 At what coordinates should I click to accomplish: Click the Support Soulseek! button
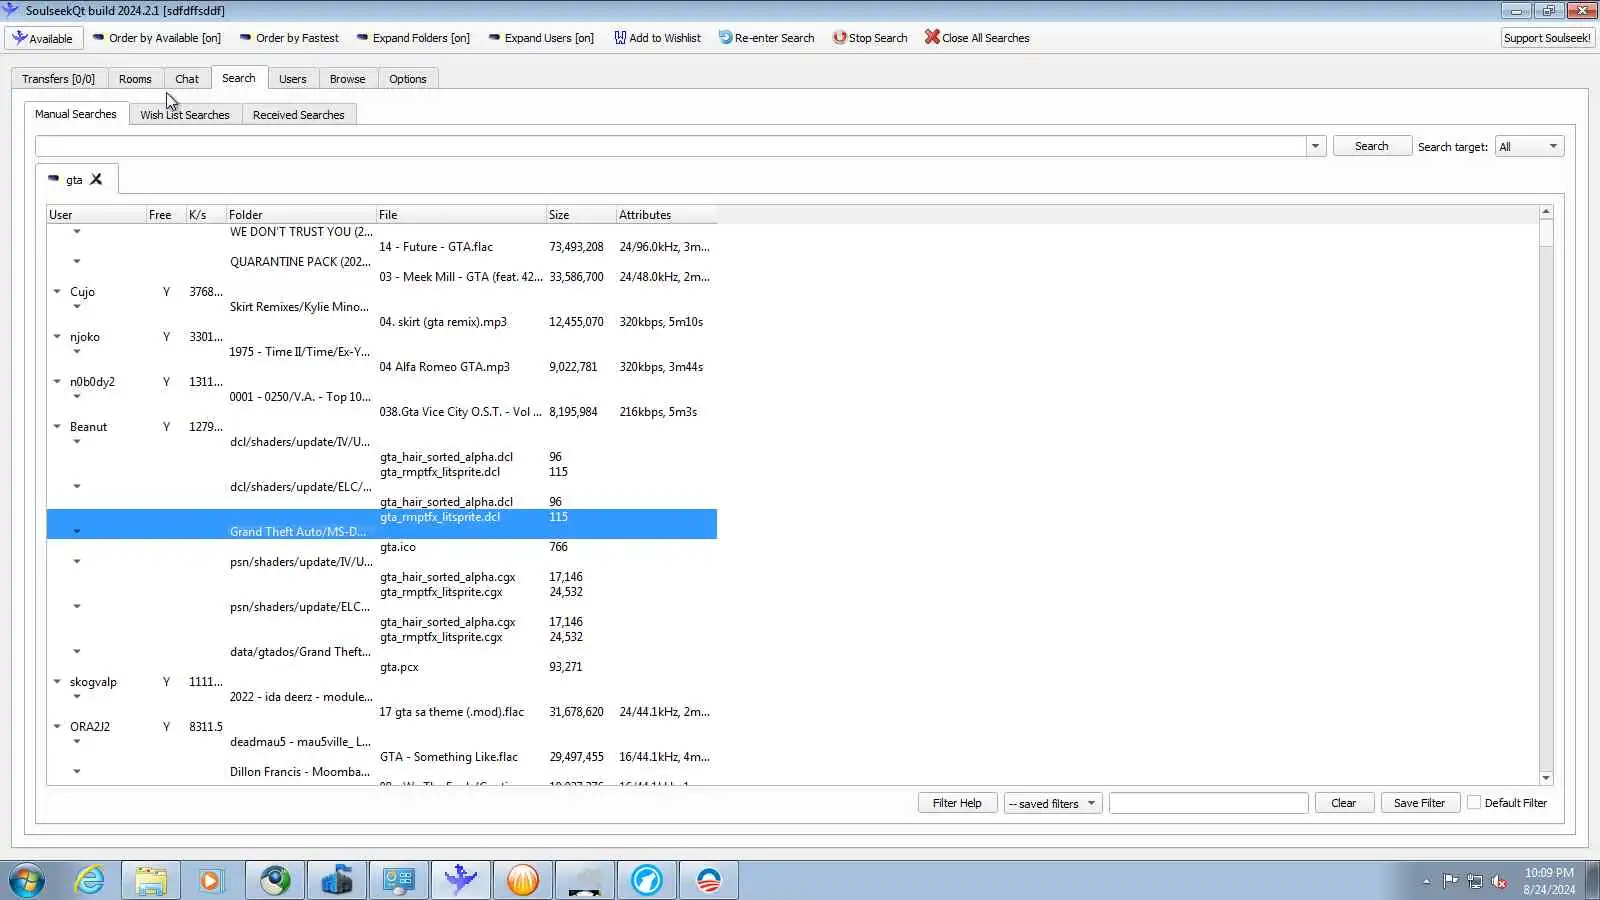(1547, 38)
